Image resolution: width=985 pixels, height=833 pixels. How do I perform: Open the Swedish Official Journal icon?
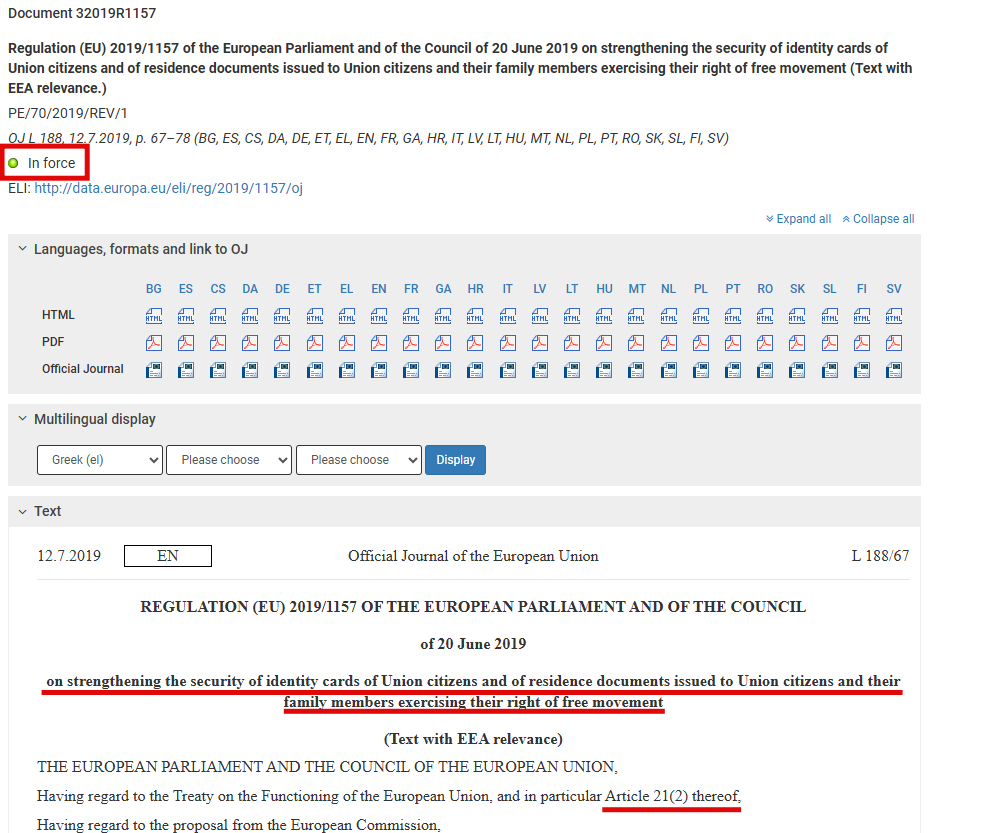(894, 370)
